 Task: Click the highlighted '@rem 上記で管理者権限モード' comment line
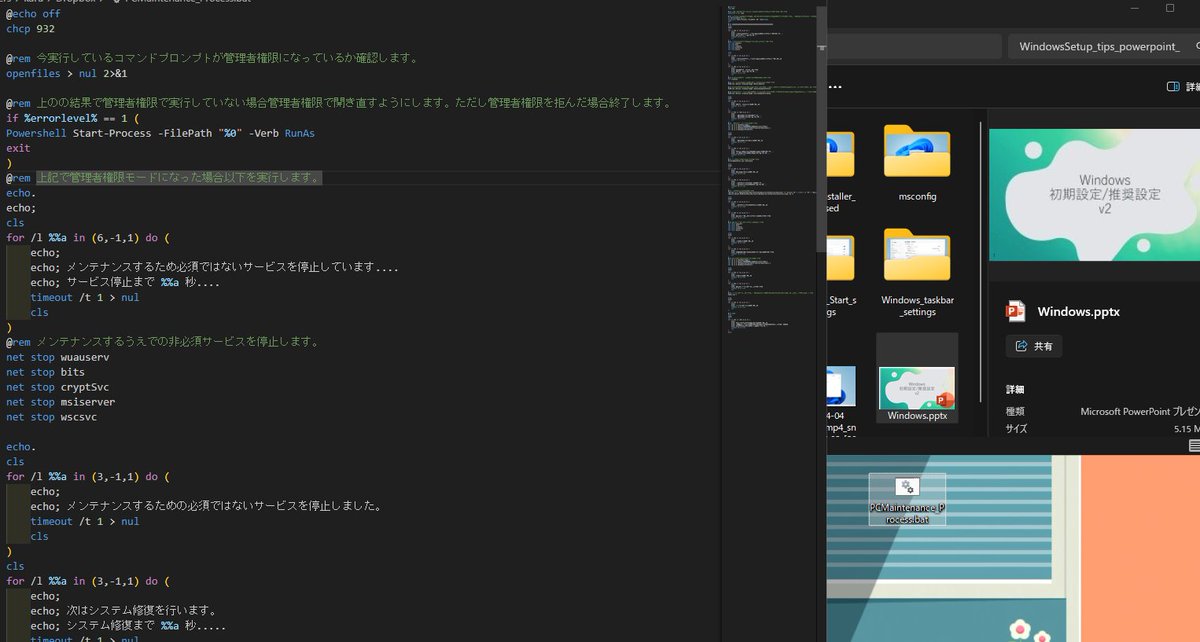[x=164, y=178]
